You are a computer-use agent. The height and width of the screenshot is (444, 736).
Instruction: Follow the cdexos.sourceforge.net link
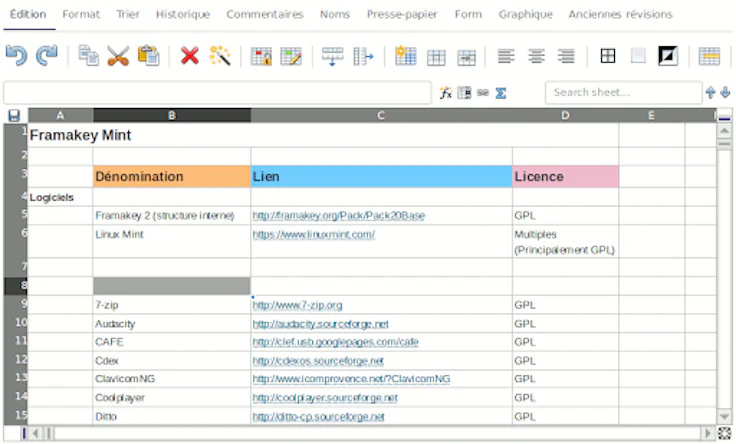[318, 361]
